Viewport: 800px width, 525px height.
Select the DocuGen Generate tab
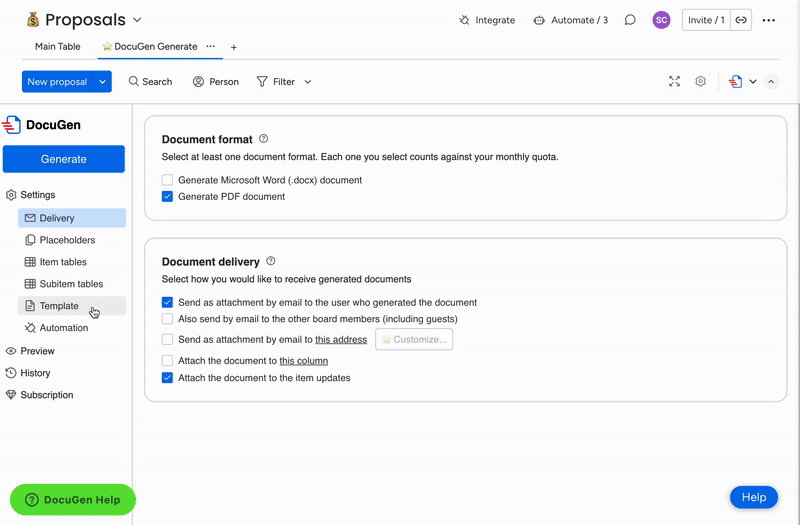[150, 46]
